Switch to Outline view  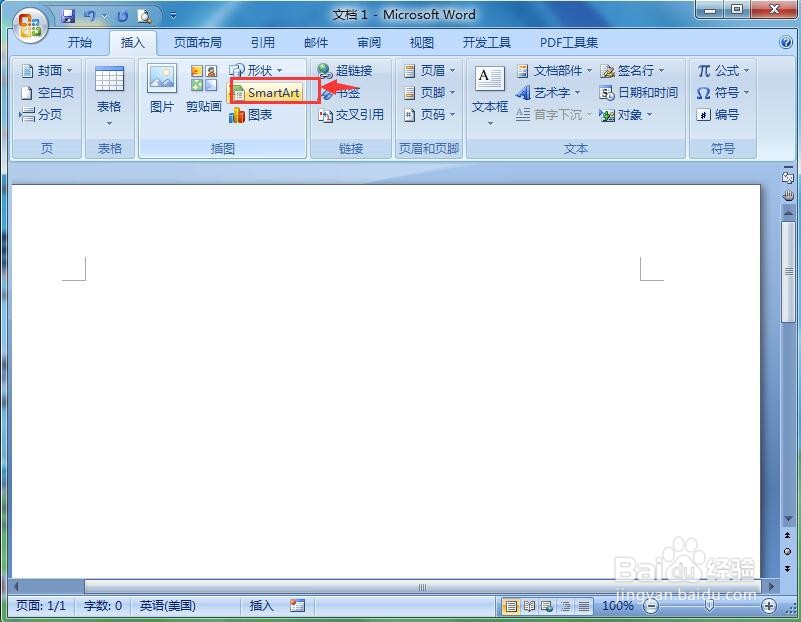pos(566,606)
